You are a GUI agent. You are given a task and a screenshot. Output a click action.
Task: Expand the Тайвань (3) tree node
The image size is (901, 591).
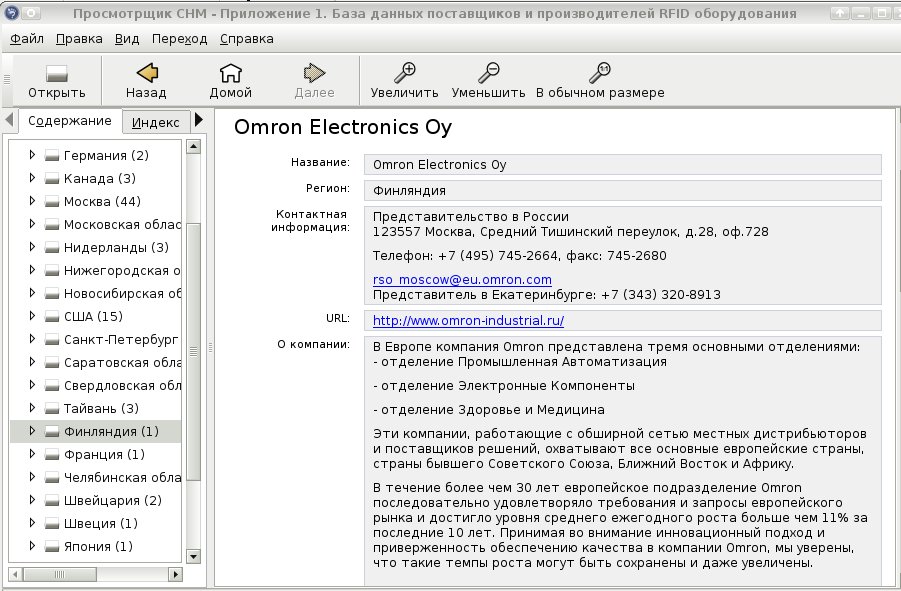[32, 407]
